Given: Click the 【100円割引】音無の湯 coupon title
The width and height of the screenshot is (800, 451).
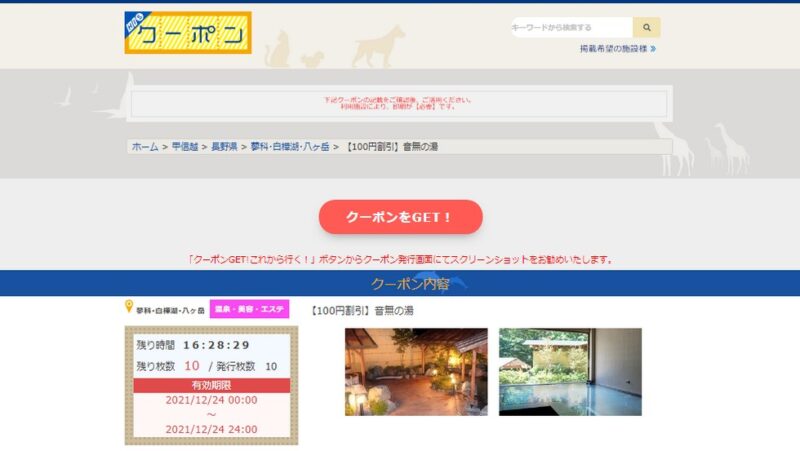Looking at the screenshot, I should click(x=361, y=311).
